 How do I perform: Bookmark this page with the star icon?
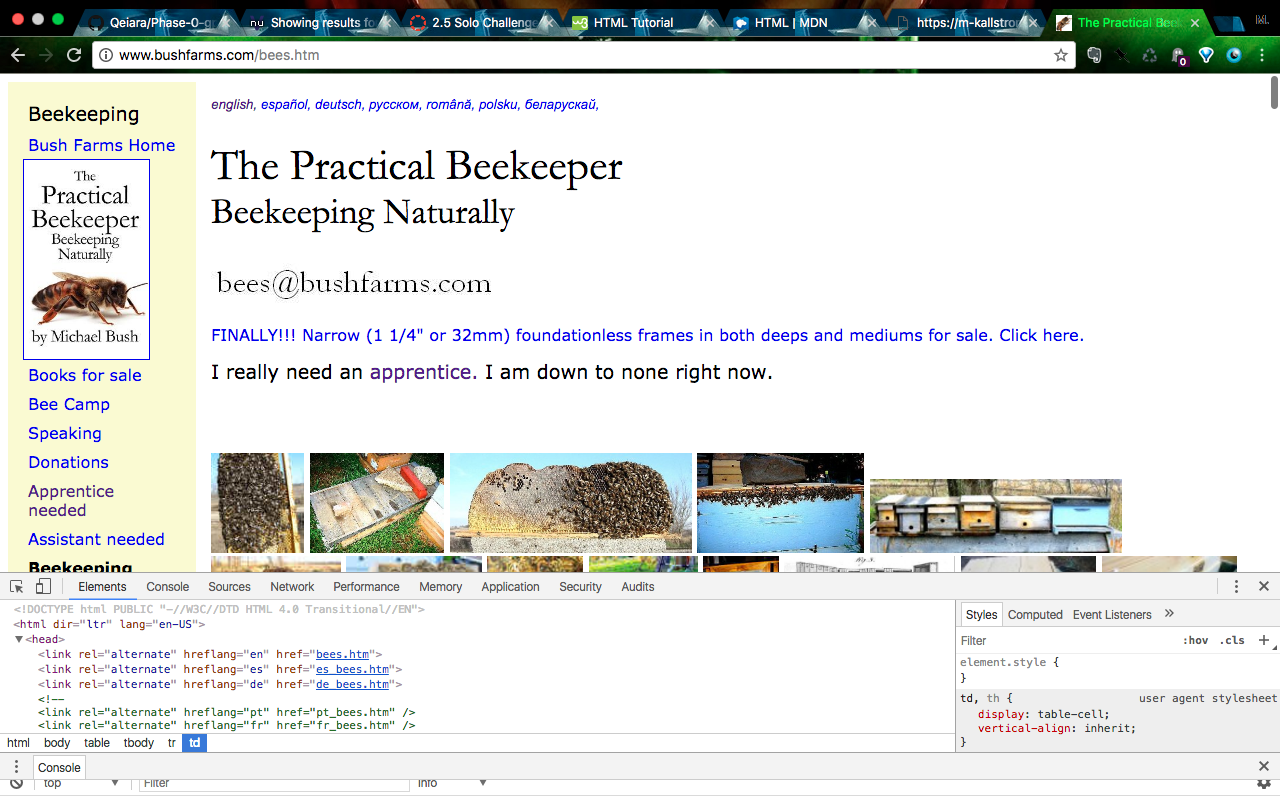[1061, 55]
